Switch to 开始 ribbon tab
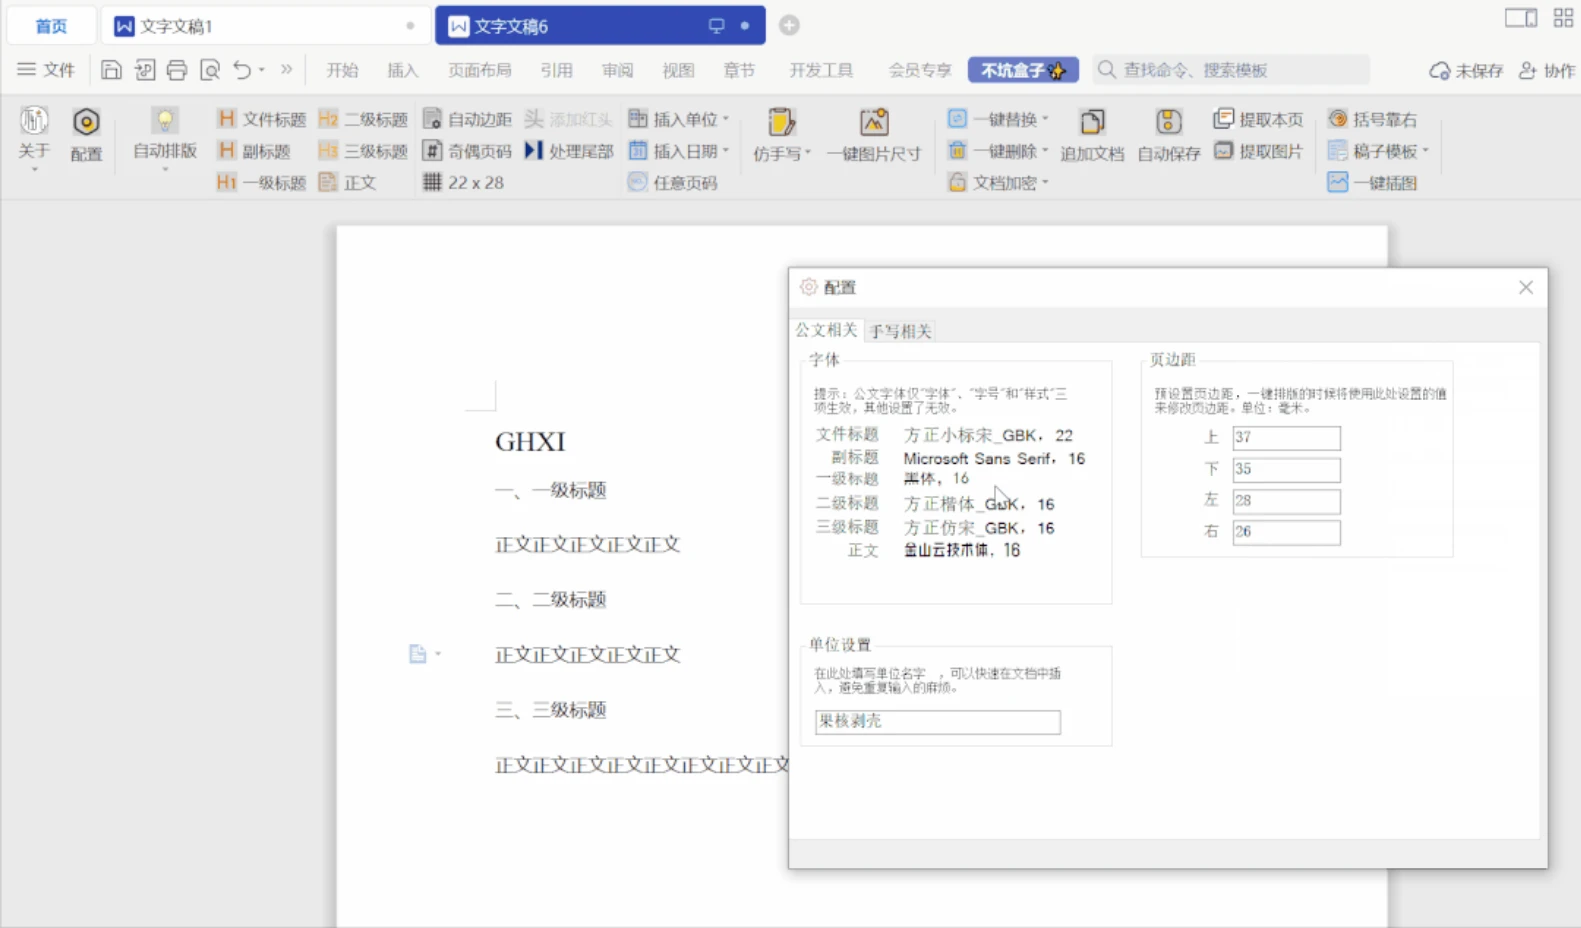This screenshot has height=928, width=1581. pos(342,70)
